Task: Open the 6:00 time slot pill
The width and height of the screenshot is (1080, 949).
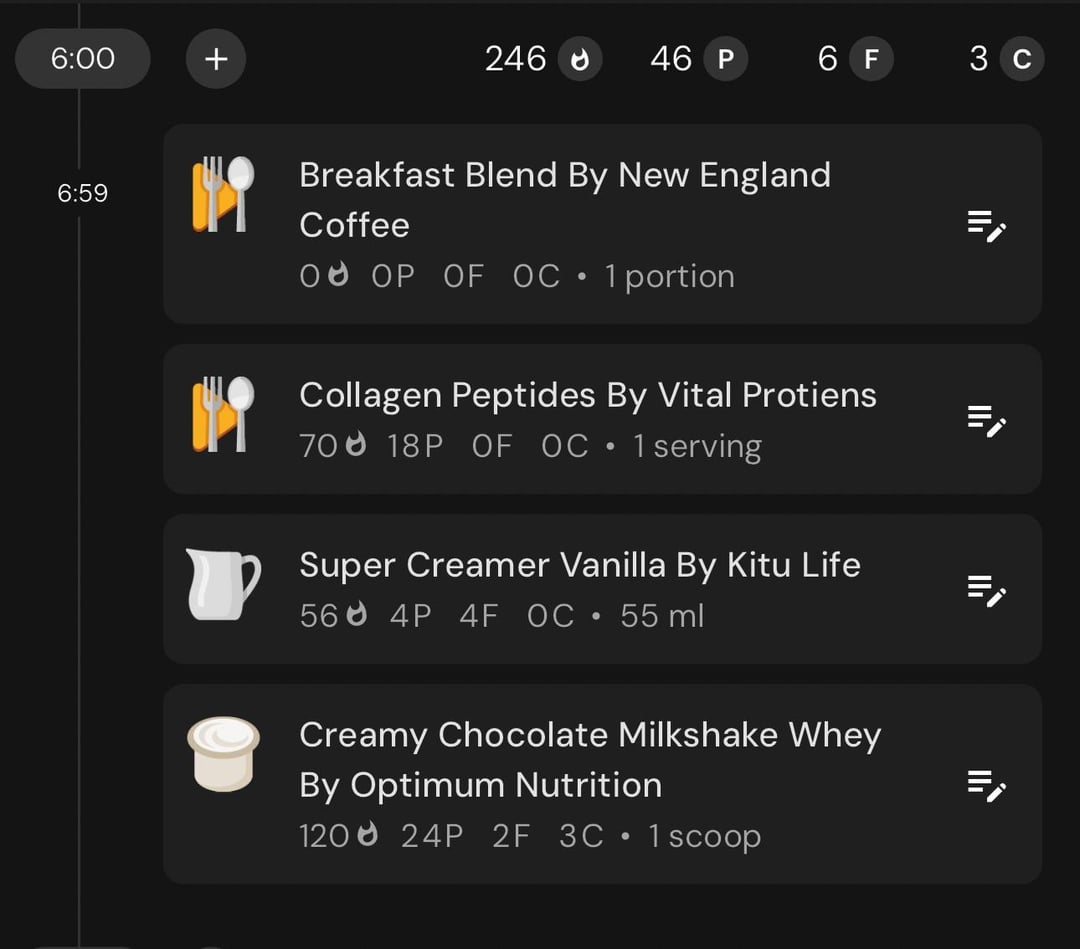Action: pos(83,59)
